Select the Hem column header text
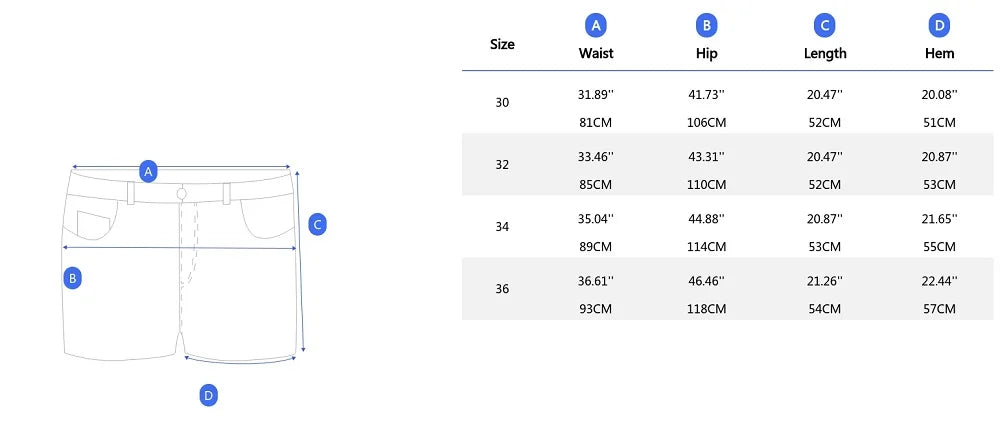 pyautogui.click(x=939, y=53)
